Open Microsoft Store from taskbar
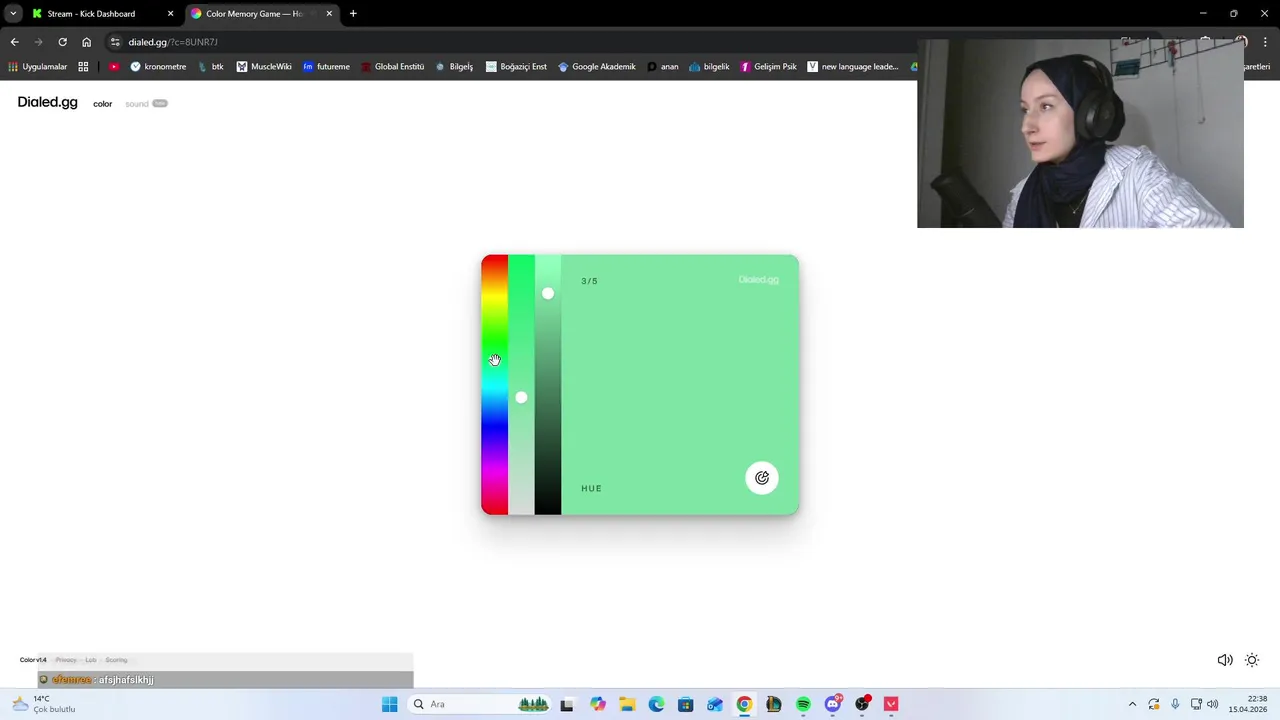This screenshot has height=720, width=1280. click(x=685, y=704)
